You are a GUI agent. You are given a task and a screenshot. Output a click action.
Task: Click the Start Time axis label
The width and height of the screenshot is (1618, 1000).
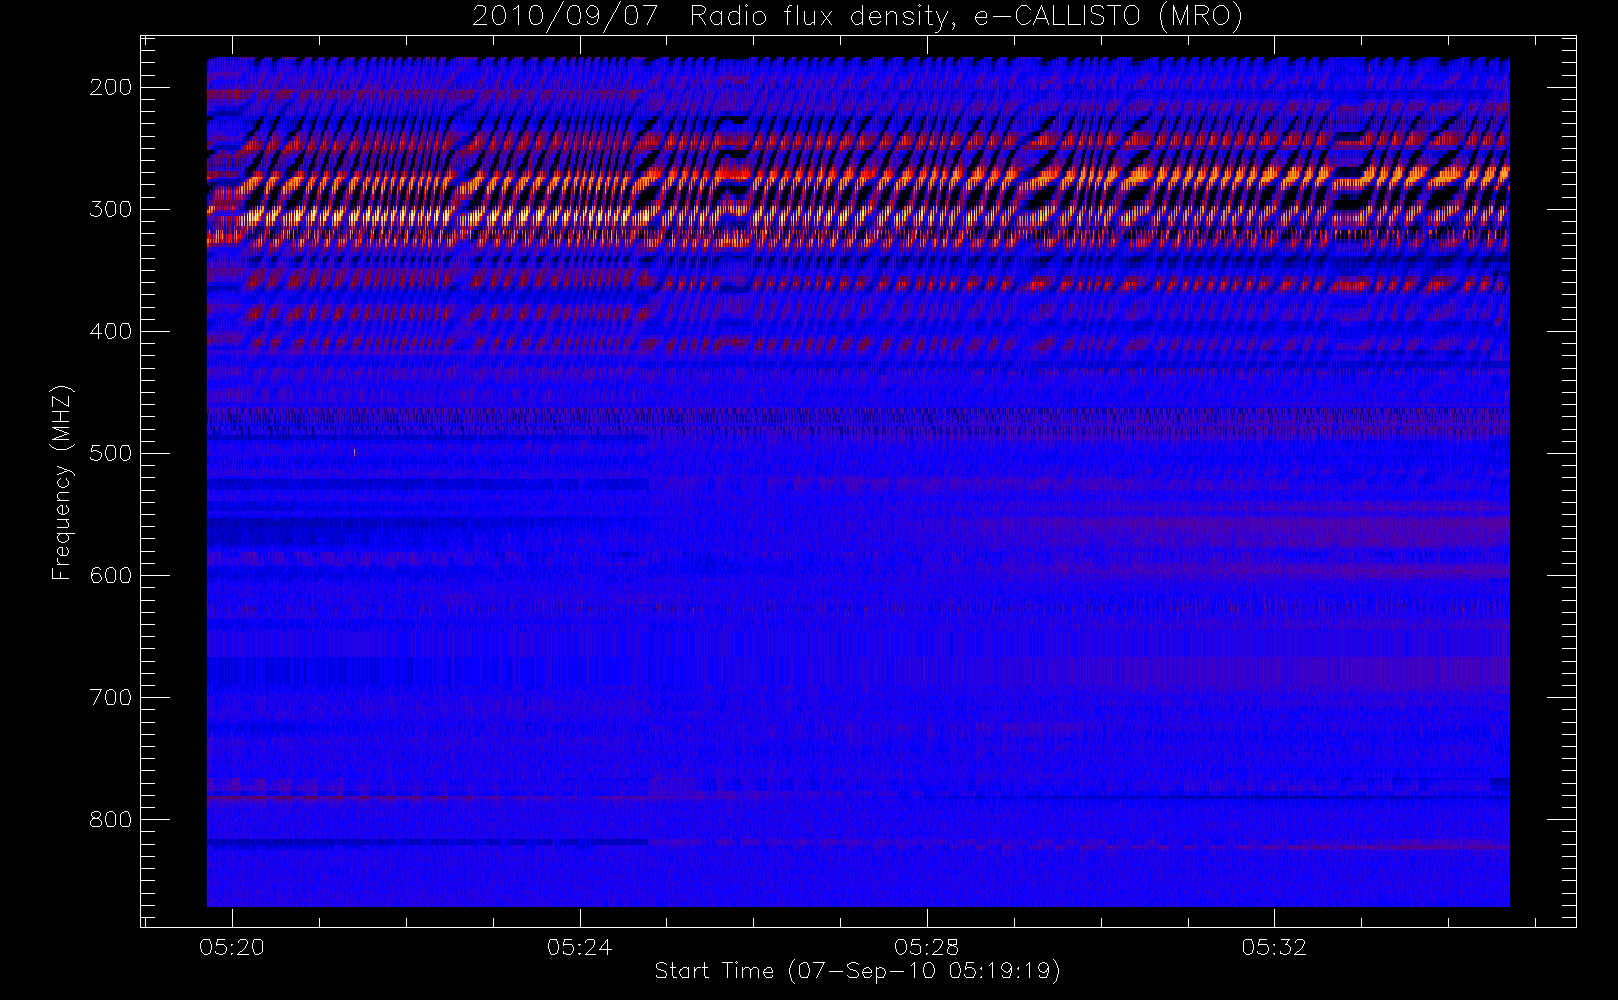pyautogui.click(x=857, y=971)
